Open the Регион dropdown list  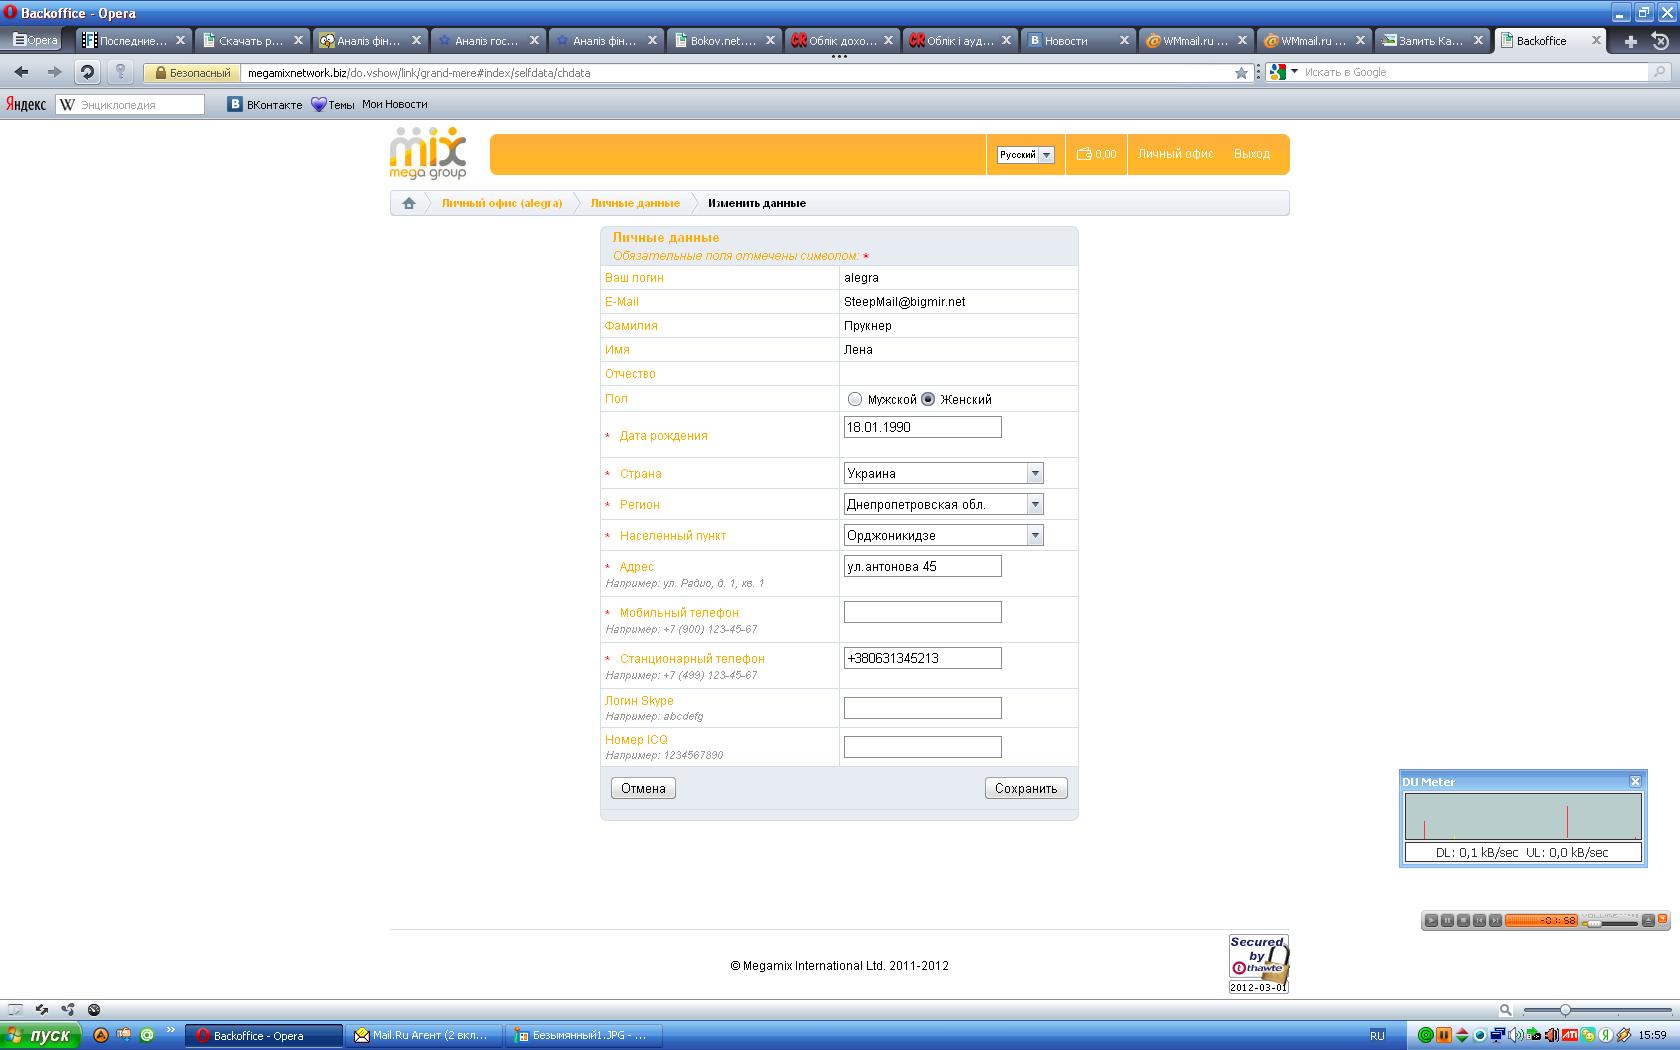(x=1035, y=504)
